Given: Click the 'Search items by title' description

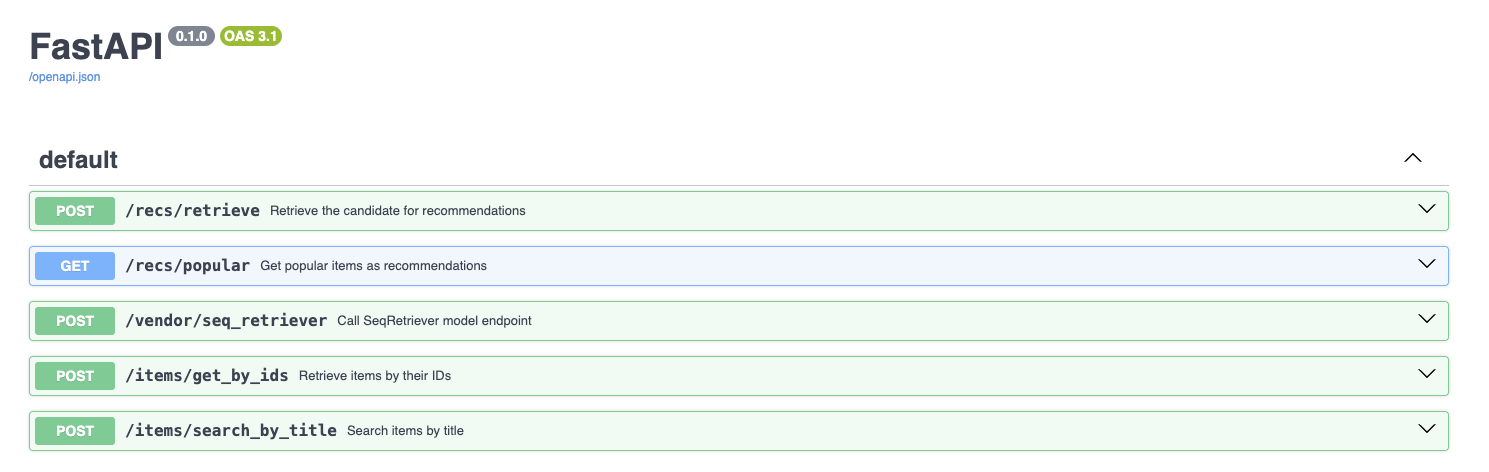Looking at the screenshot, I should click(405, 431).
